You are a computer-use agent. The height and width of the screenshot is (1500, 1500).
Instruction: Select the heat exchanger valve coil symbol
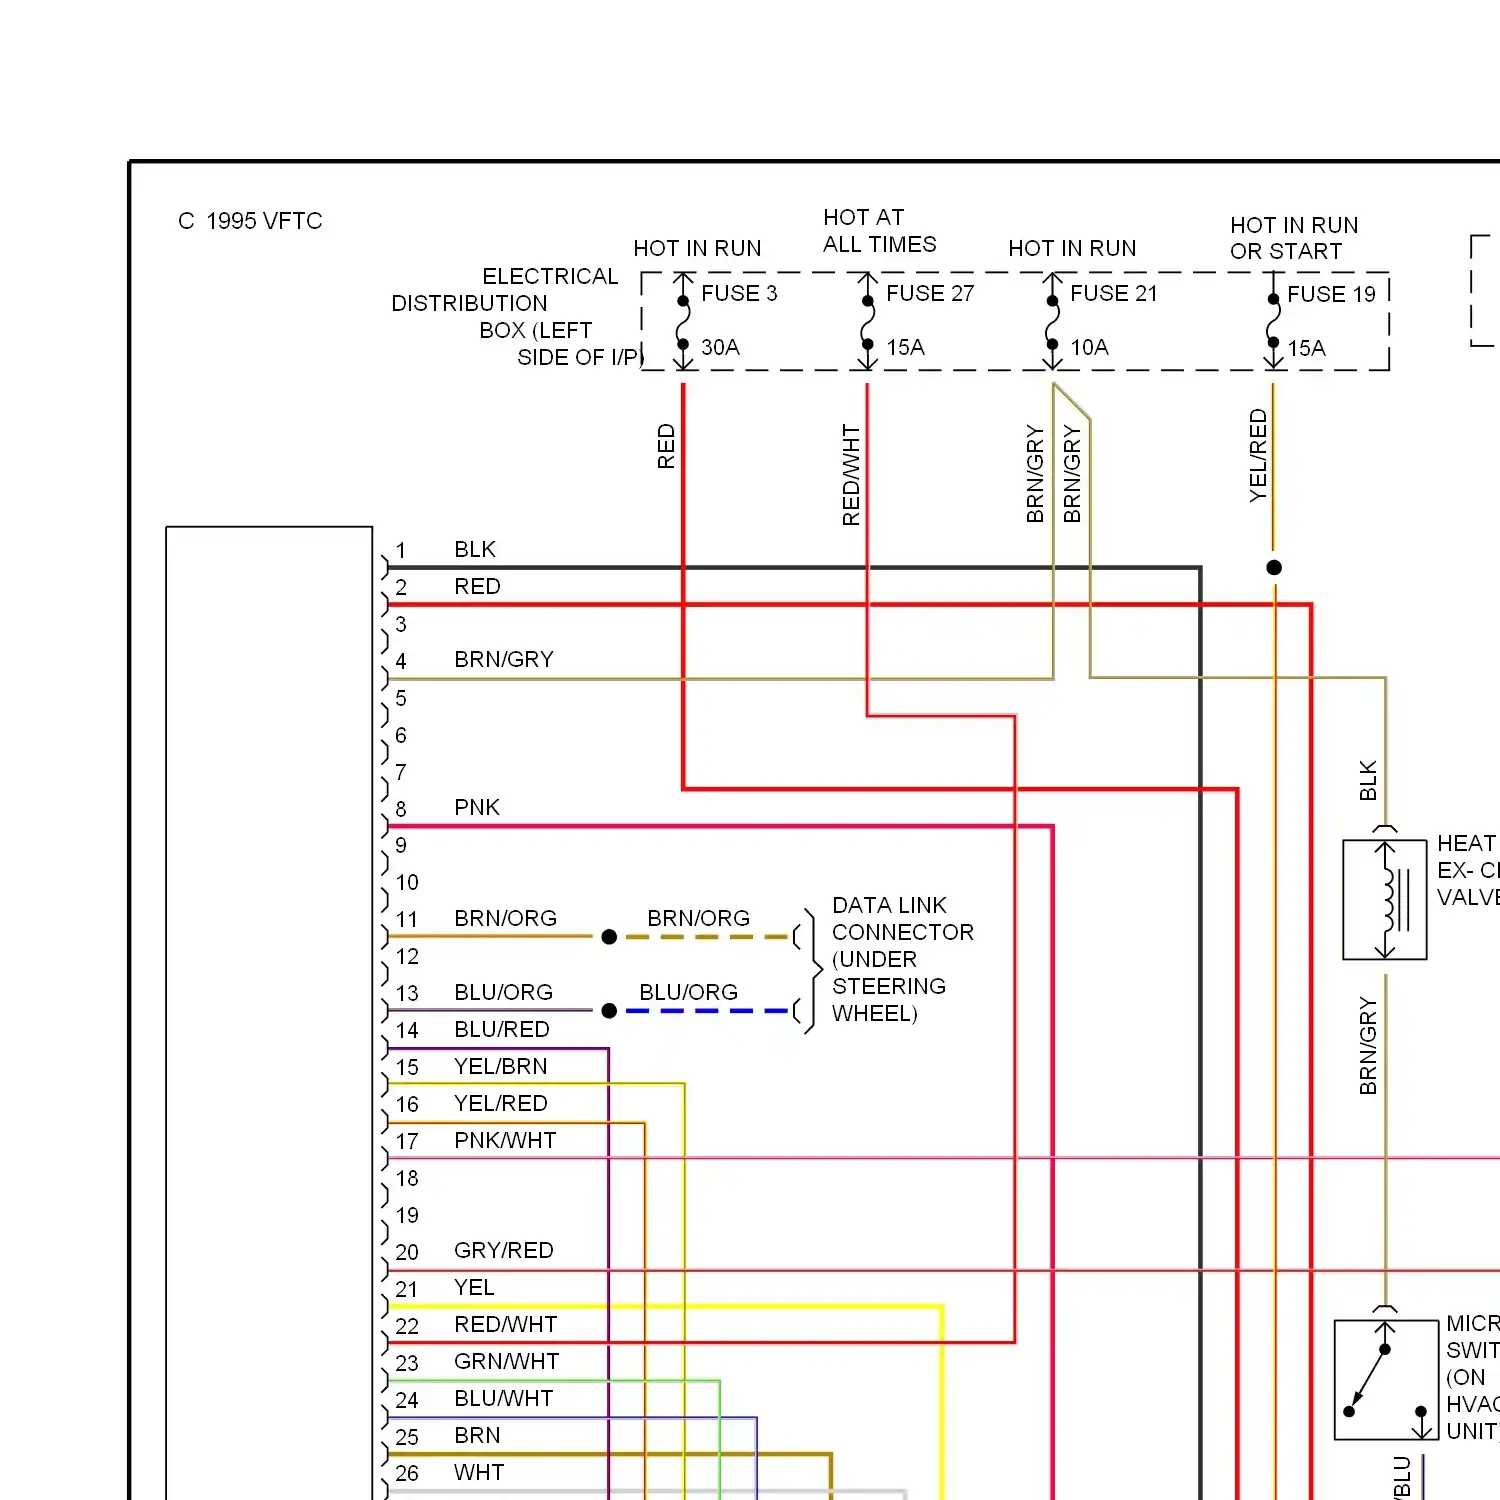1385,900
